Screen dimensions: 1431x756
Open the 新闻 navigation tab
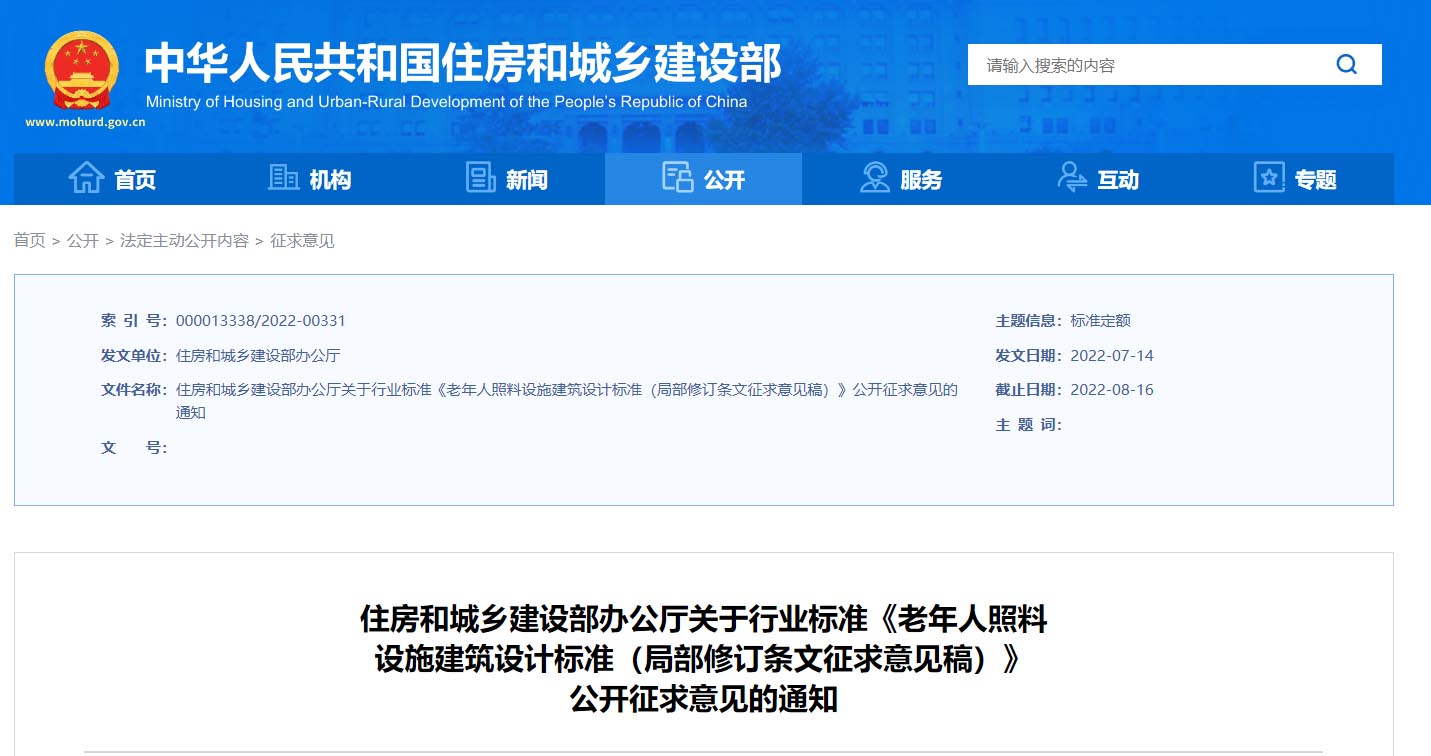506,179
